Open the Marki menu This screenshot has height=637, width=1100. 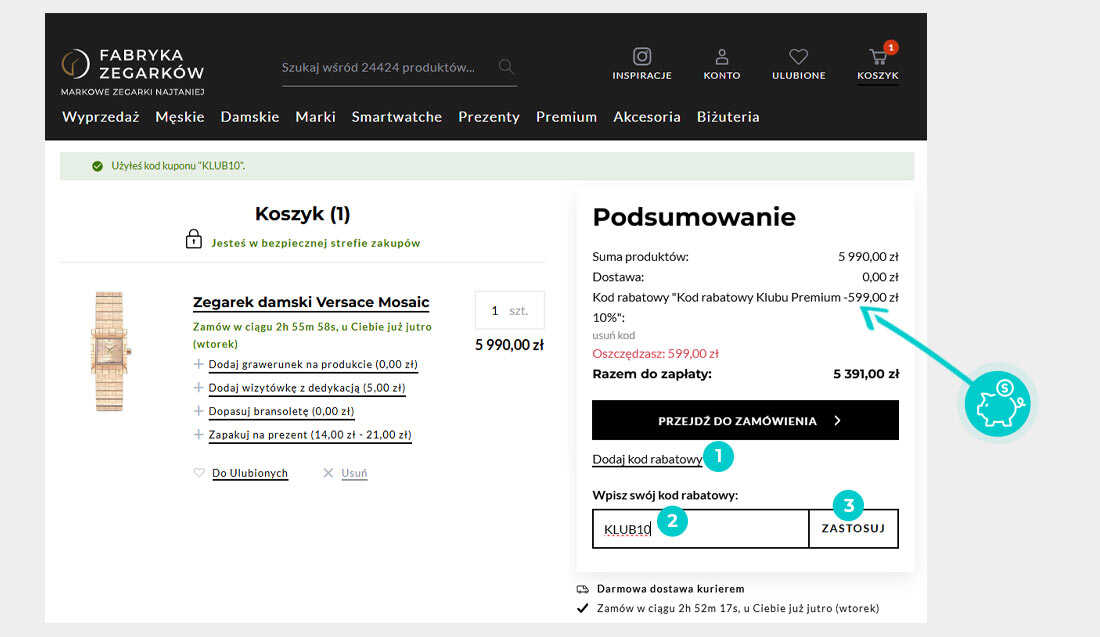click(316, 117)
